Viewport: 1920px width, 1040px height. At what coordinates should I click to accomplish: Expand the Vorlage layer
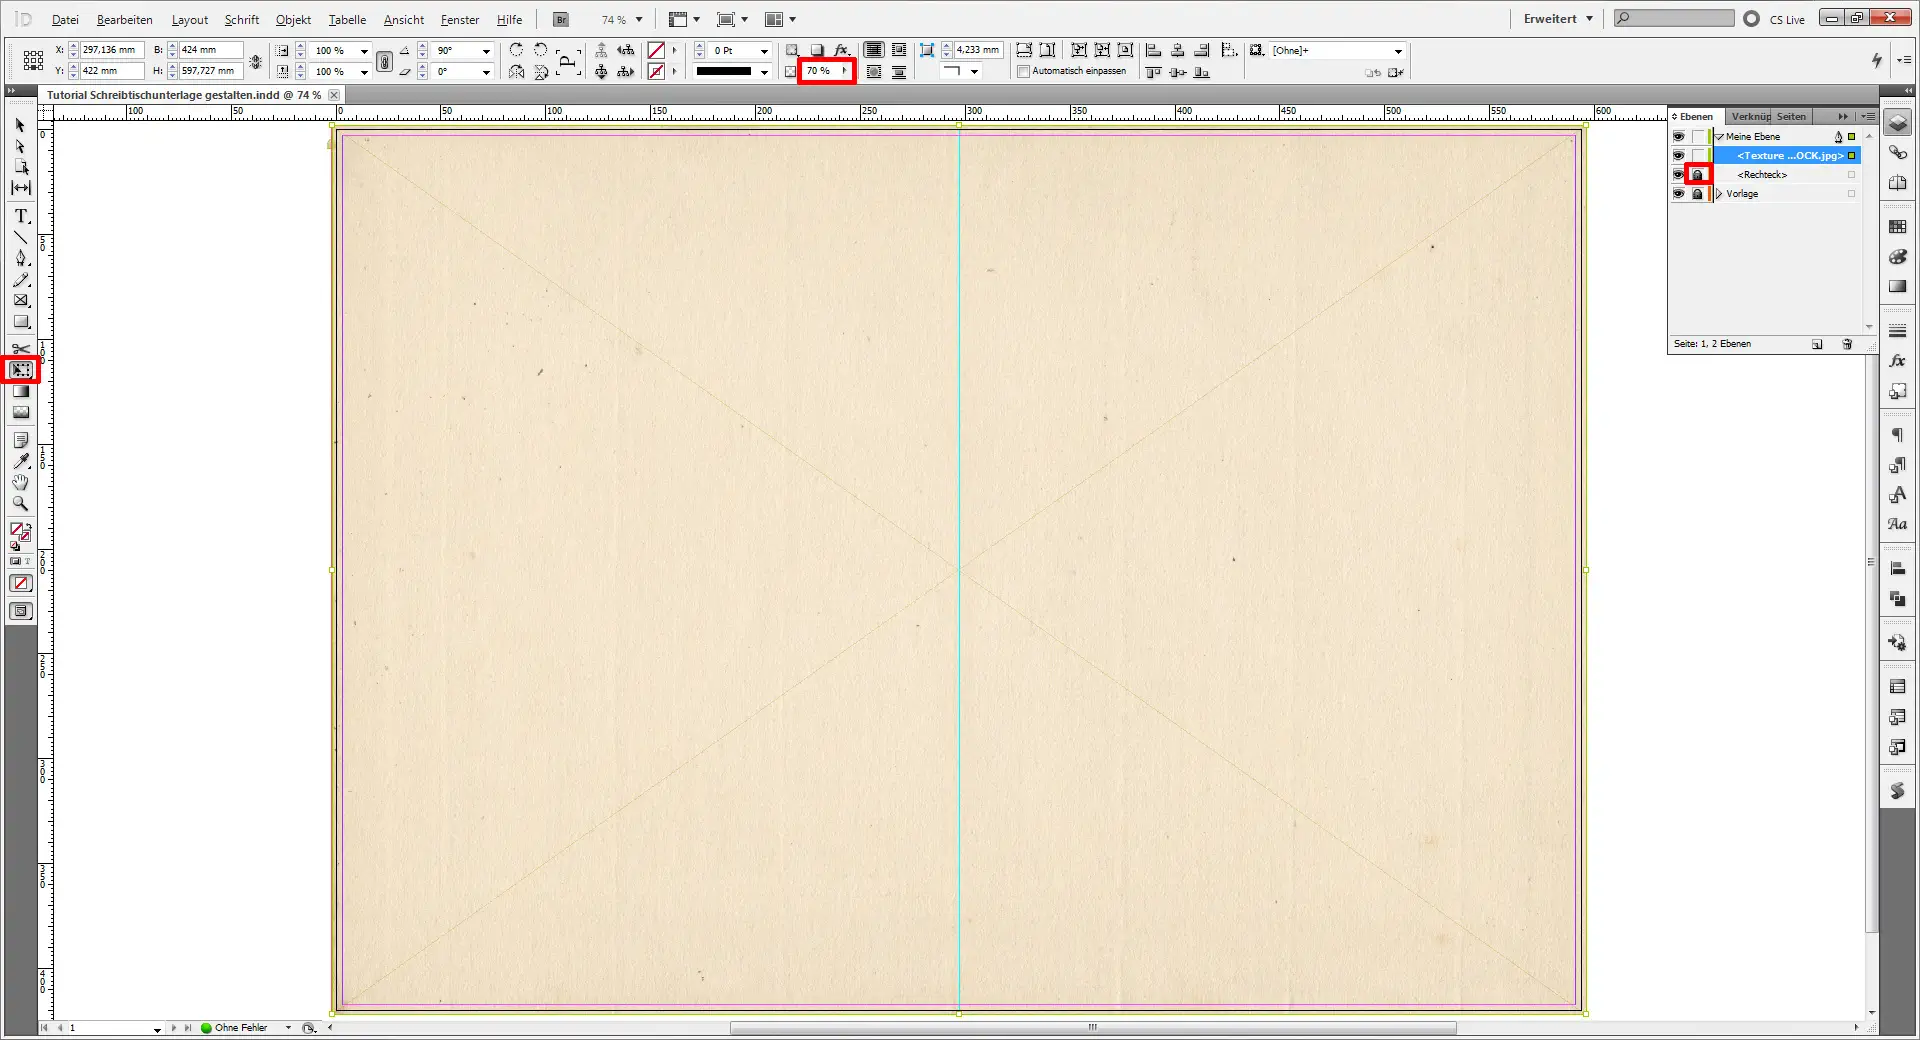click(1719, 194)
